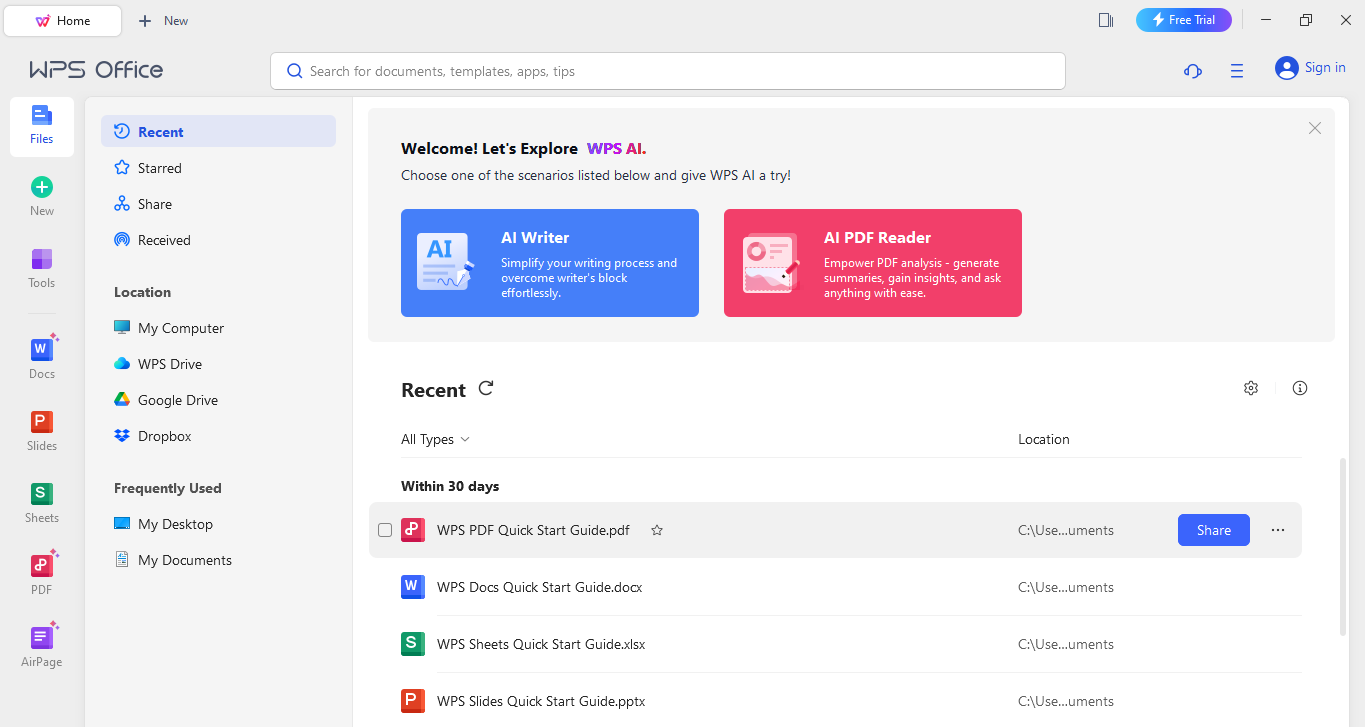
Task: Open WPS Docs Quick Start Guide.docx
Action: point(539,587)
